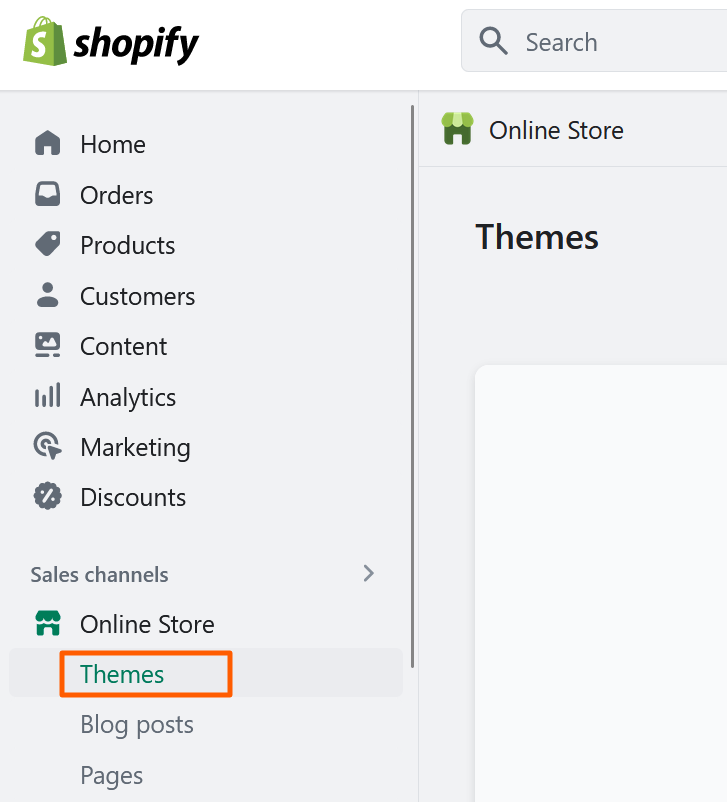Click the Discounts percent badge icon
This screenshot has height=802, width=727.
[x=48, y=496]
